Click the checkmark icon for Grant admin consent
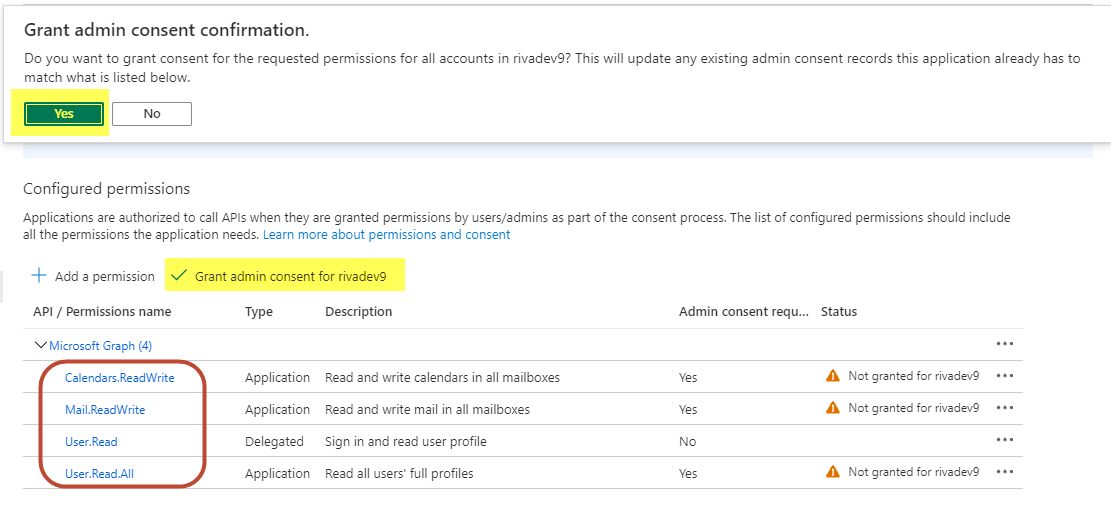Screen dimensions: 1111x528 (x=179, y=275)
